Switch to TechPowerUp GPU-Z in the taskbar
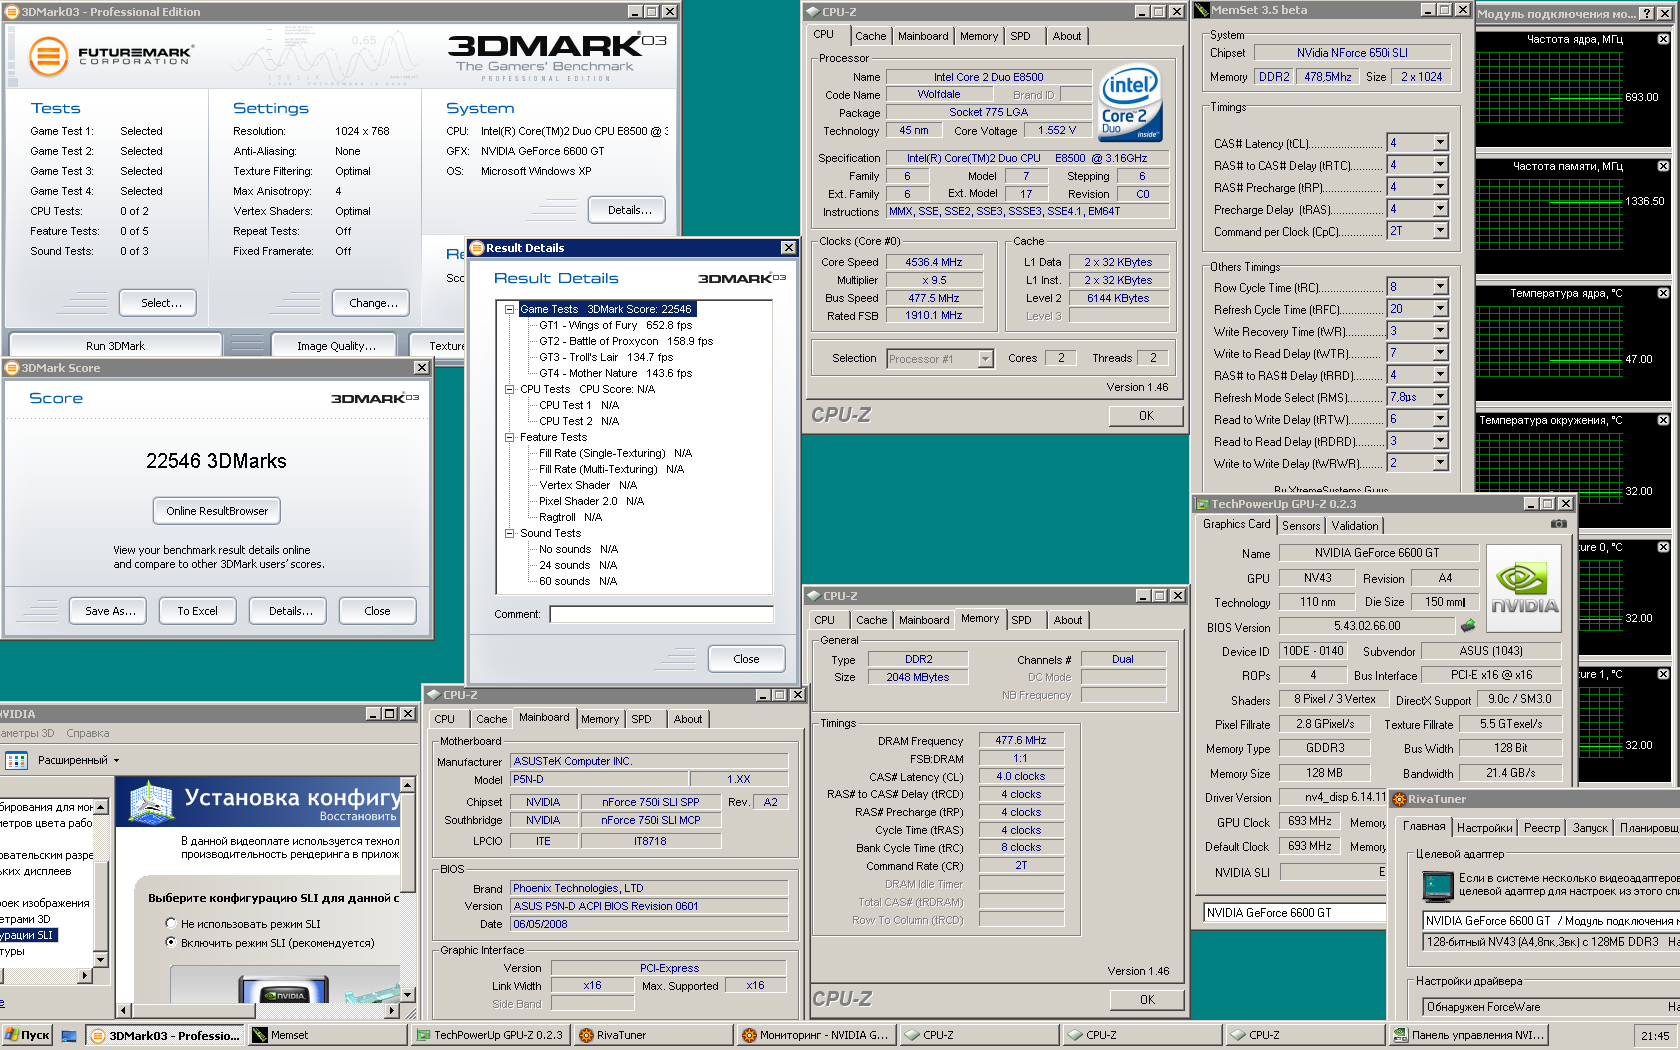The width and height of the screenshot is (1680, 1050). (x=491, y=1035)
